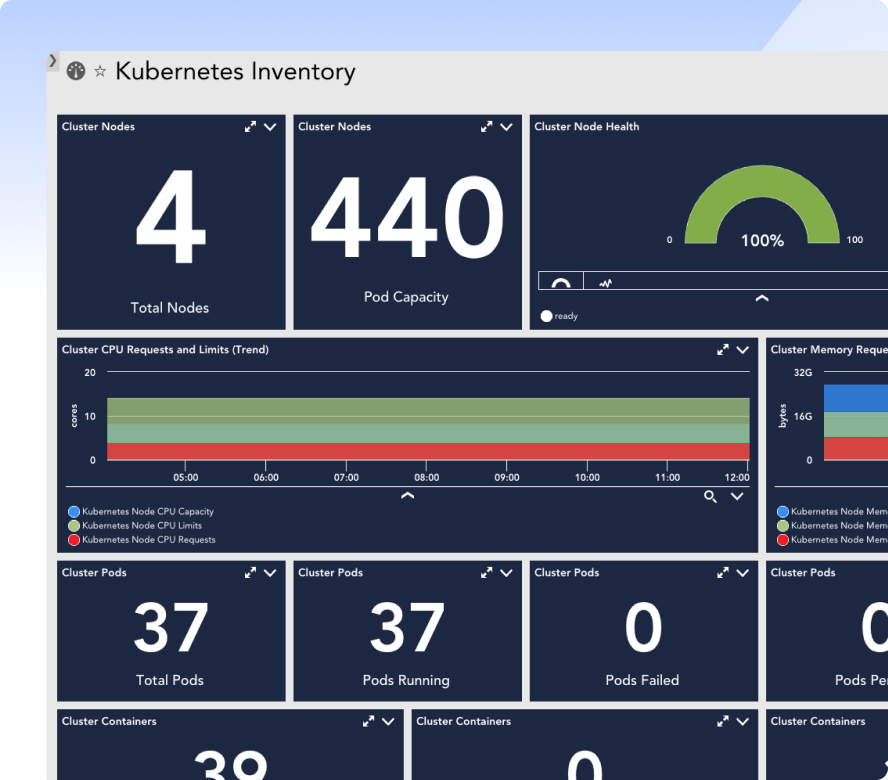Collapse the Cluster Node Health legend with the up chevron
This screenshot has width=888, height=780.
point(762,299)
